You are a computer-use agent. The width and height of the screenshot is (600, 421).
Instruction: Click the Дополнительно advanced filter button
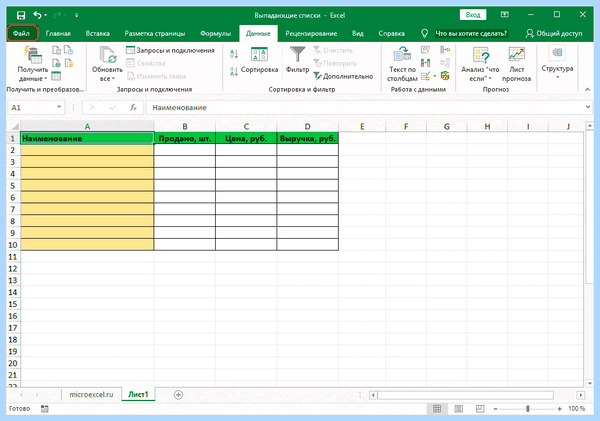coord(343,76)
